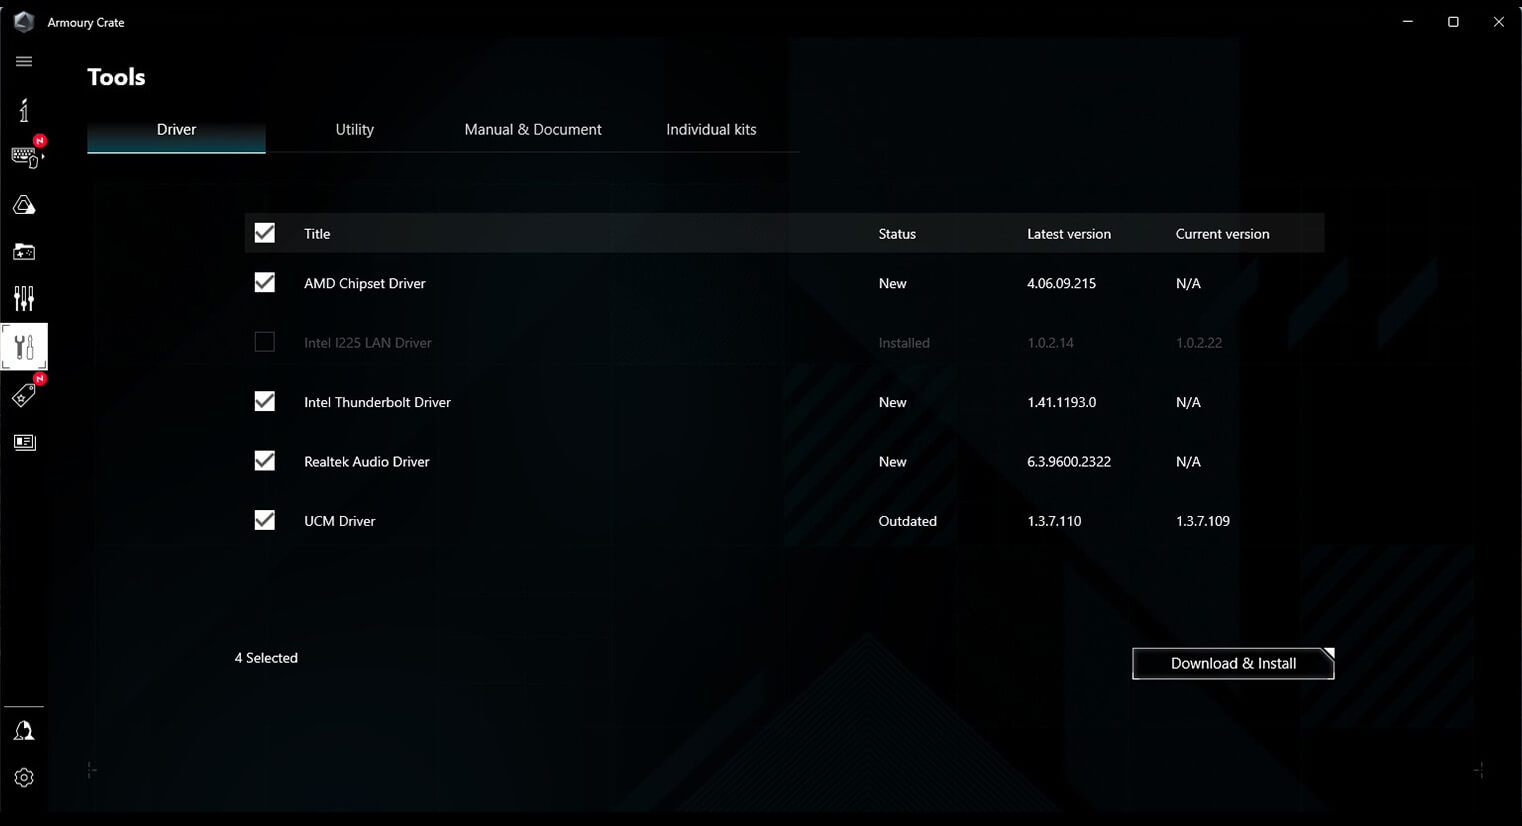Select the Intel I225 LAN Driver title
The image size is (1522, 826).
[x=368, y=343]
